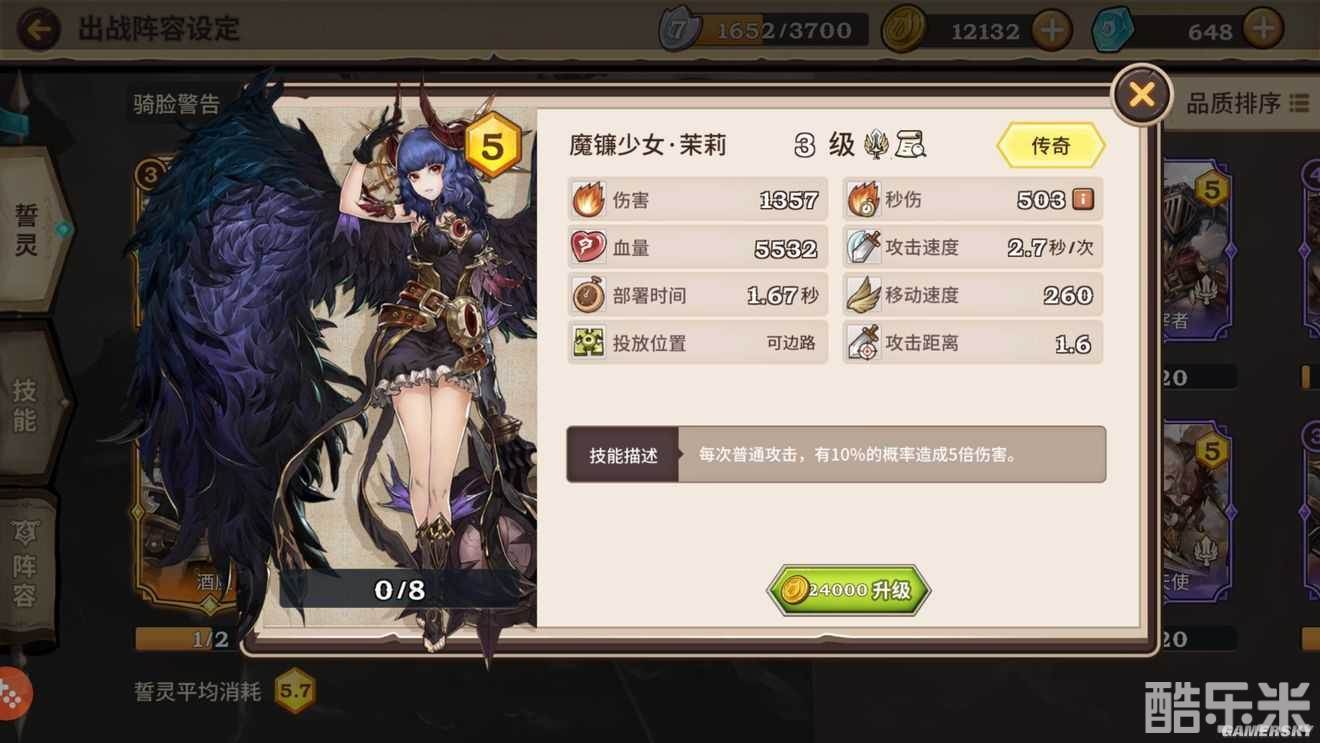Go back using the arrow icon

click(38, 29)
